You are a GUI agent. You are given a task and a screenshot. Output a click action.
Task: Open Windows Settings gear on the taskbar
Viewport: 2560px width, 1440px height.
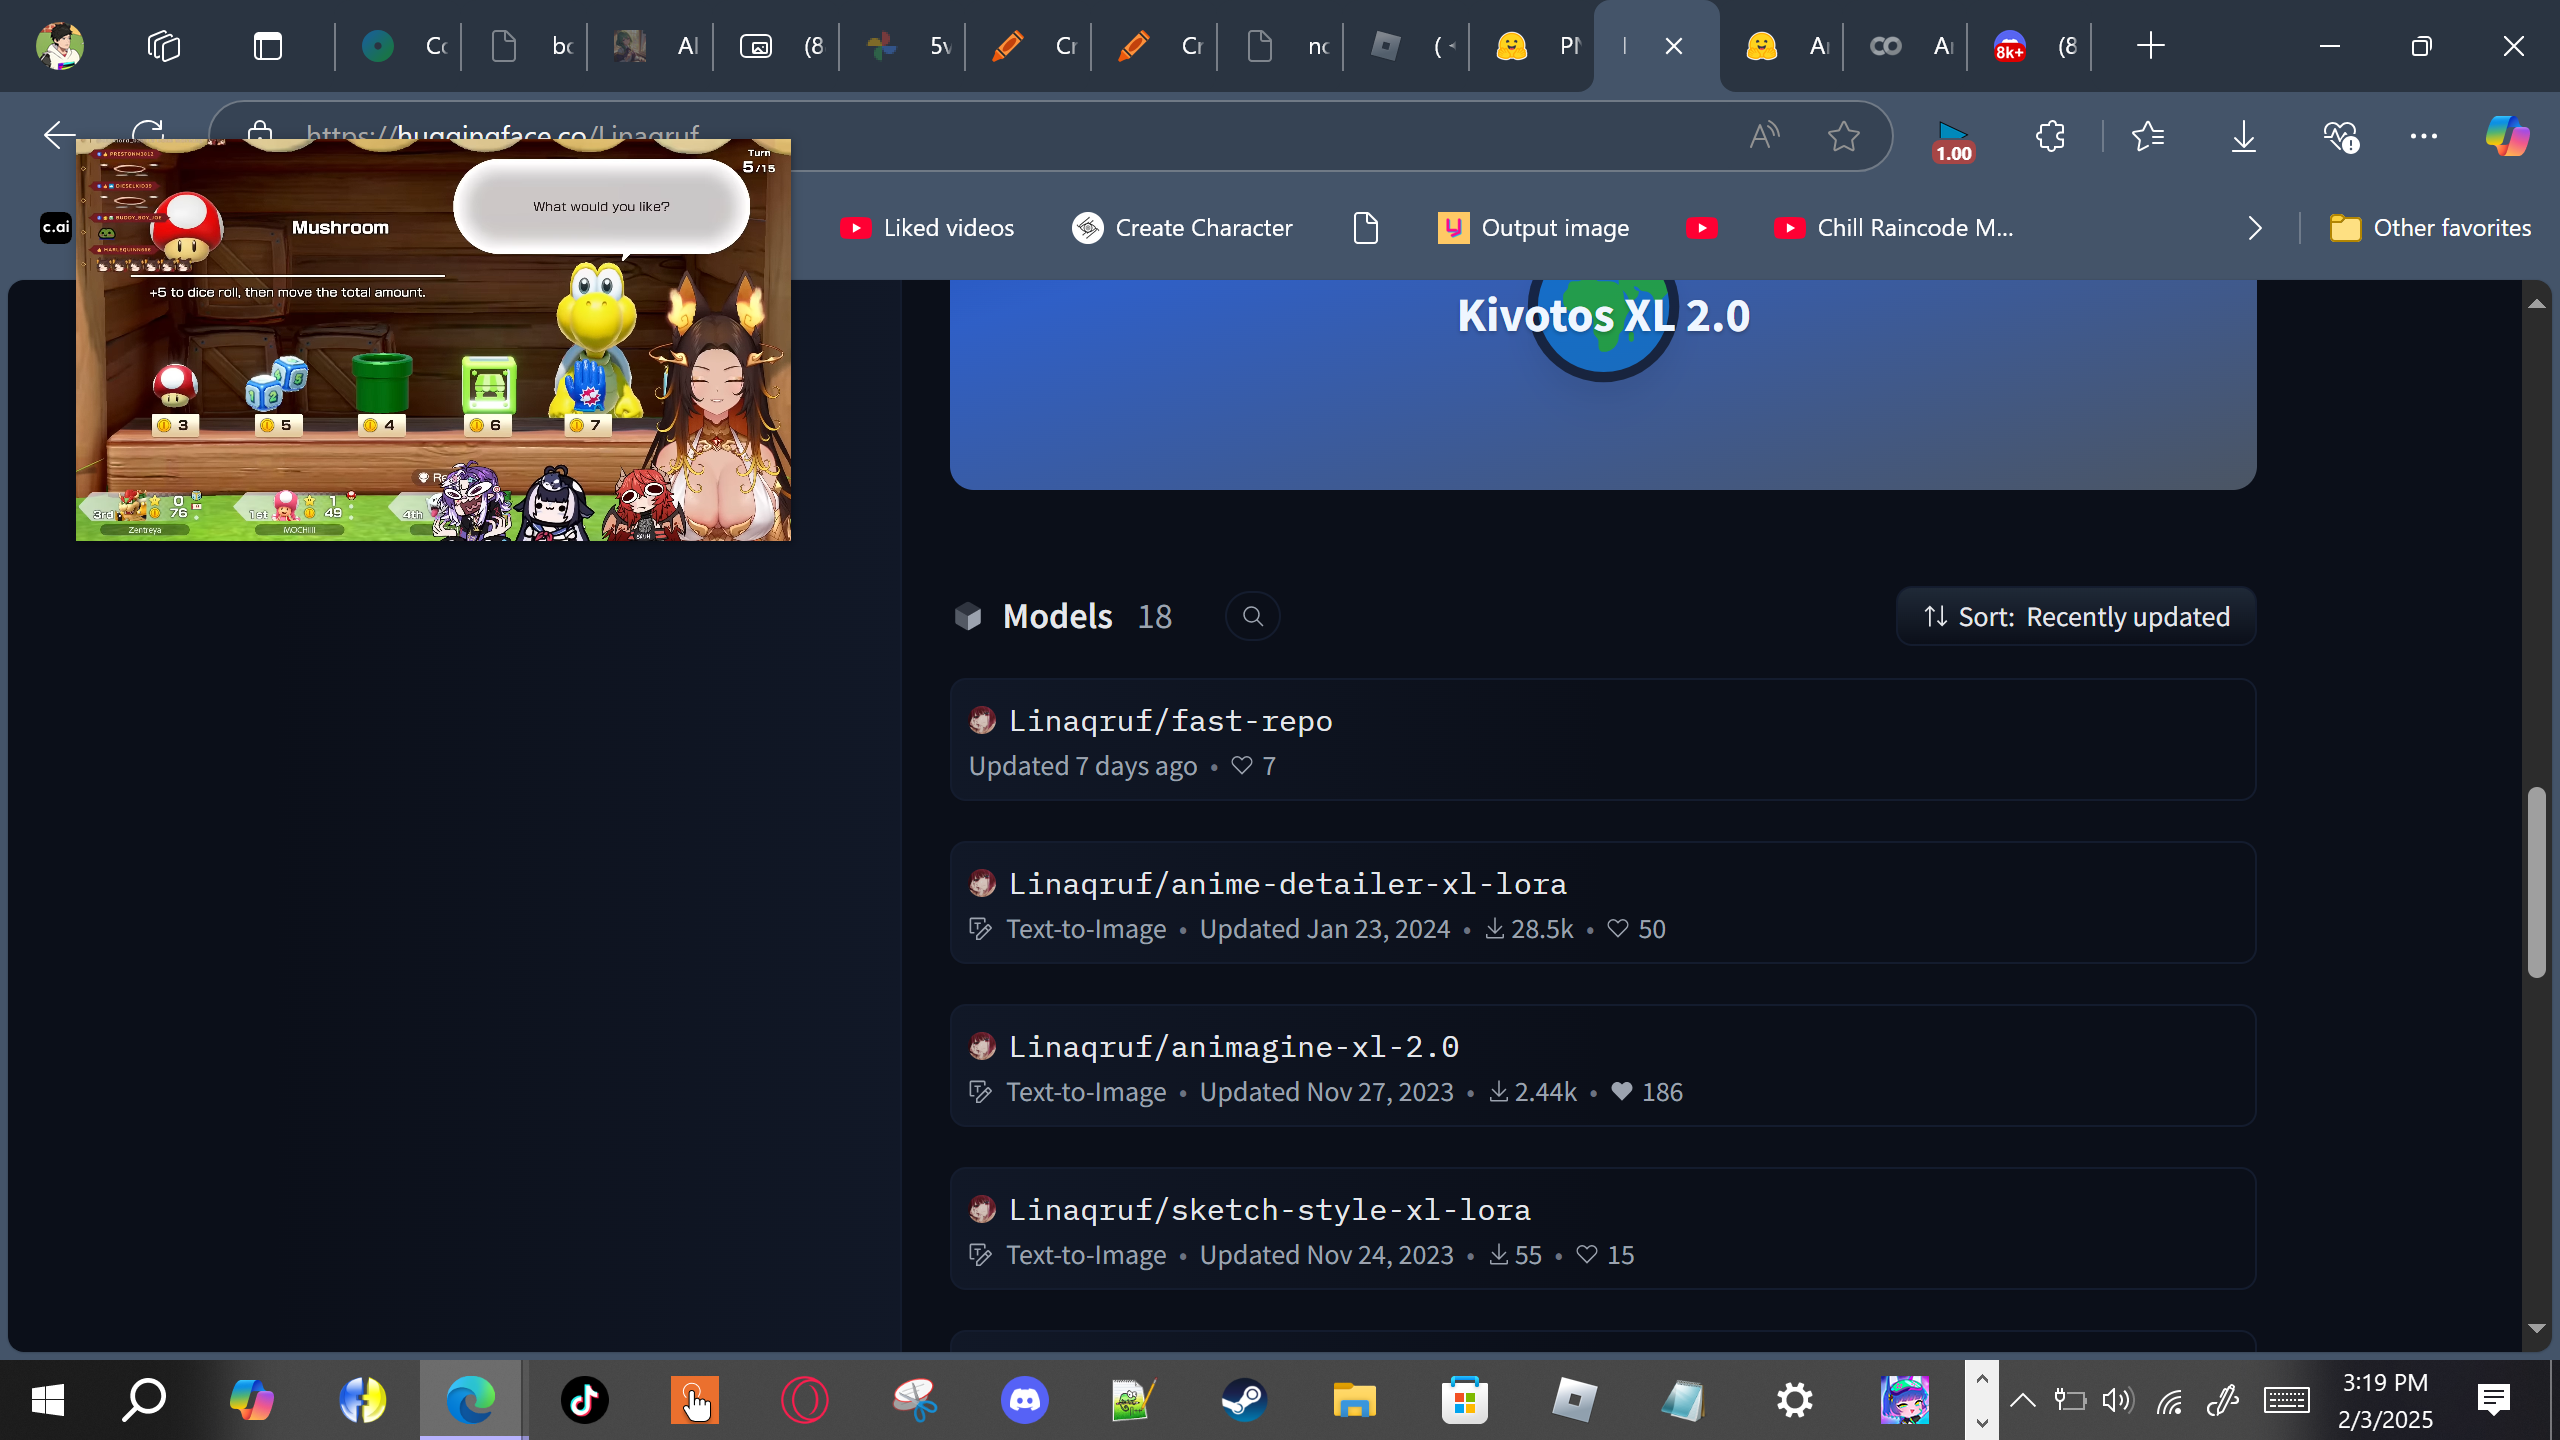click(x=1795, y=1400)
